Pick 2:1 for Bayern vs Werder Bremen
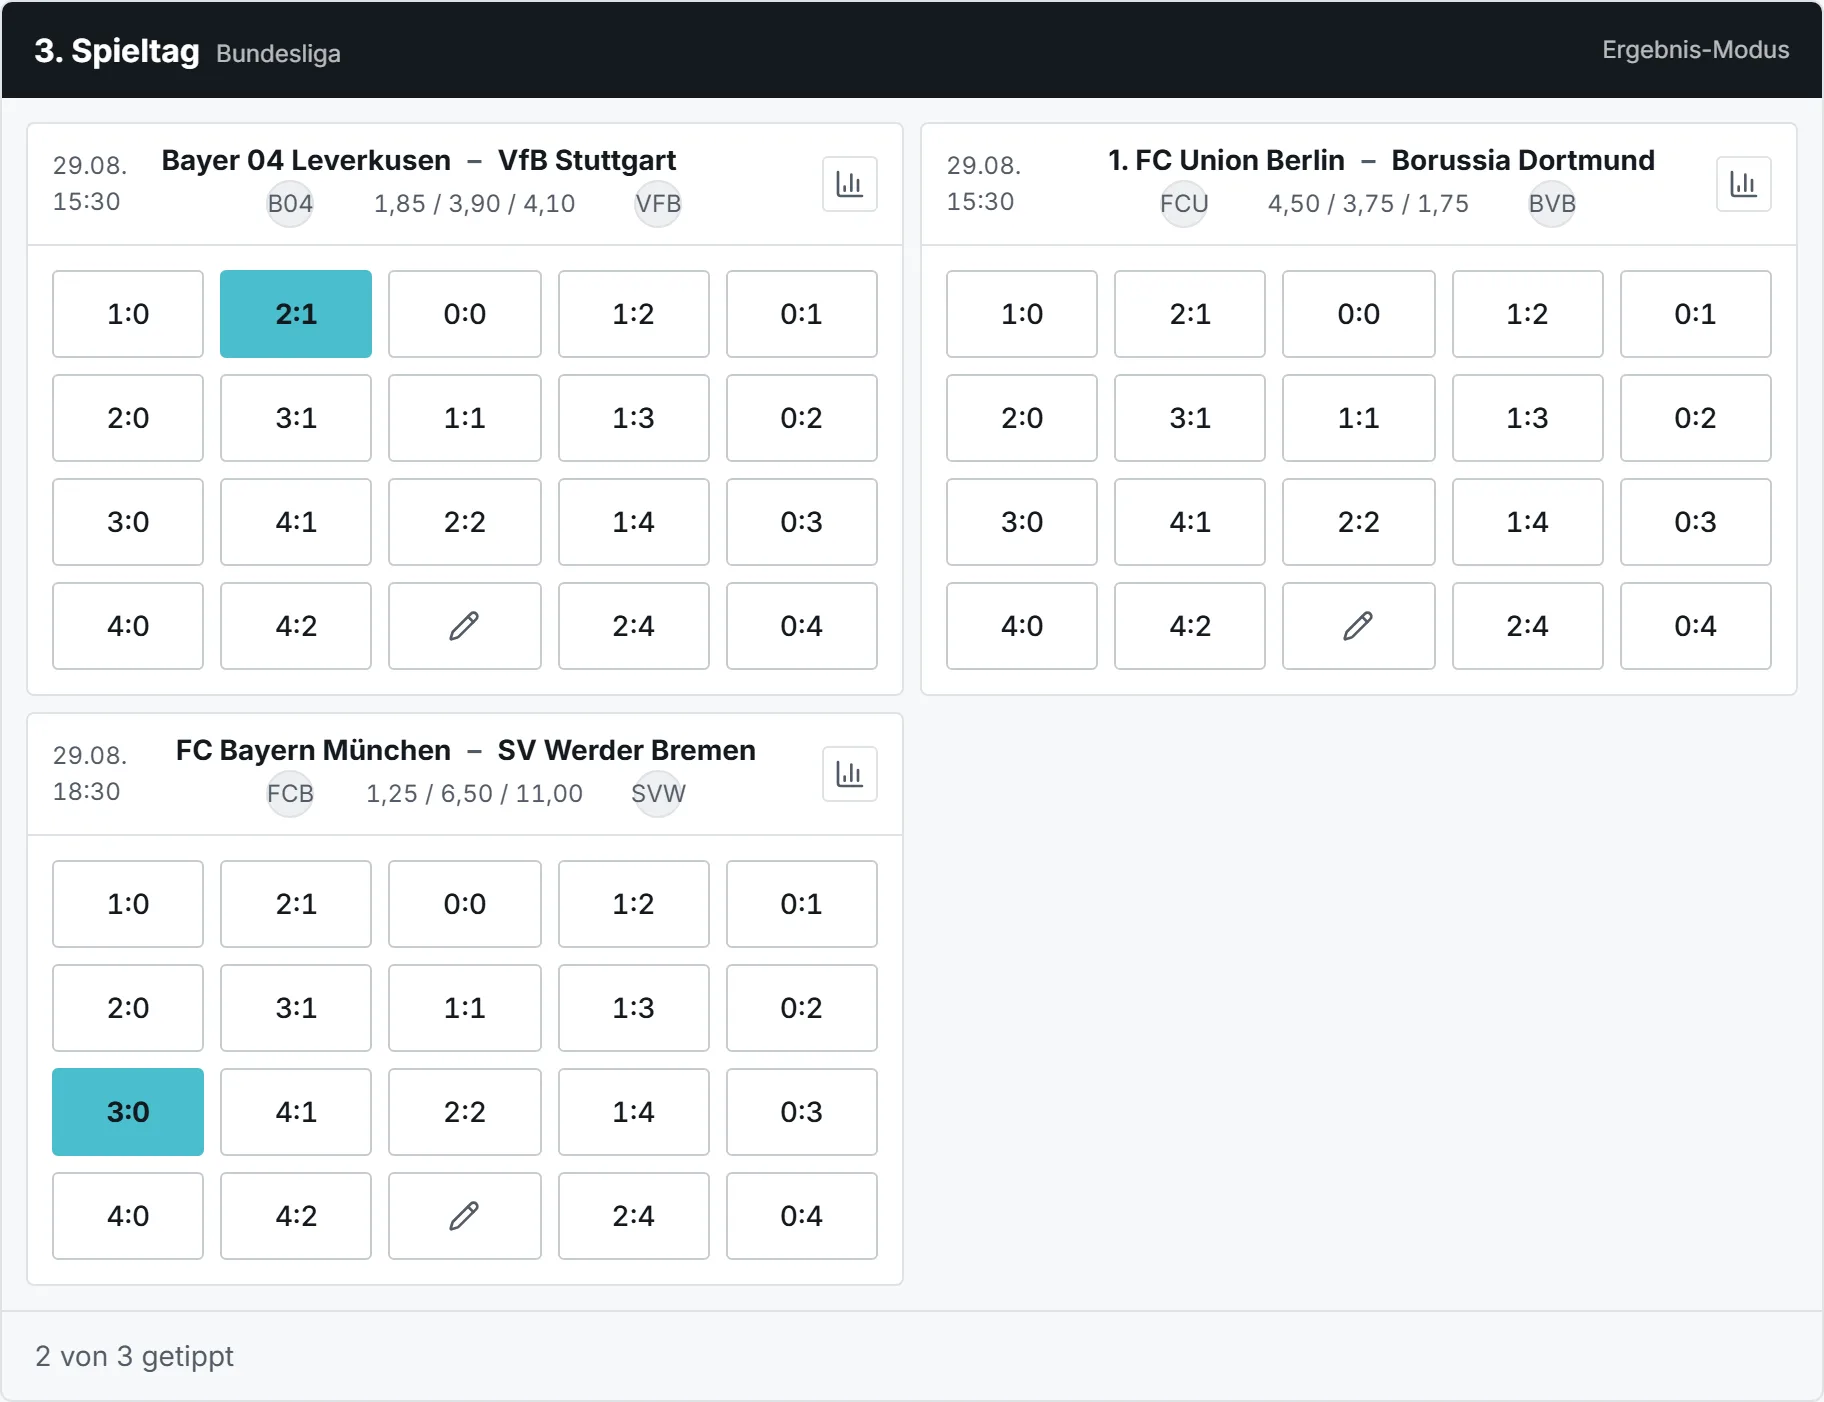This screenshot has height=1402, width=1824. (296, 904)
